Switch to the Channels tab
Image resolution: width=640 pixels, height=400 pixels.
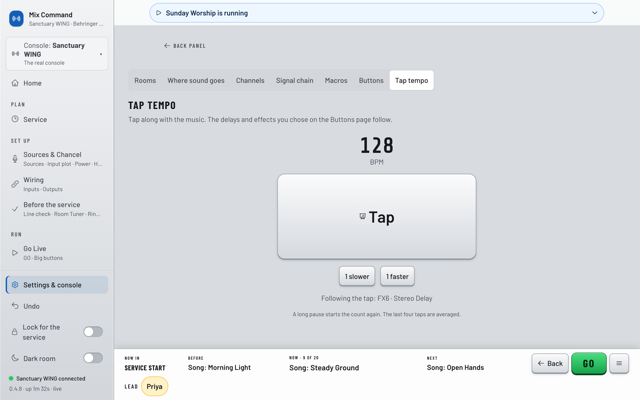point(250,80)
